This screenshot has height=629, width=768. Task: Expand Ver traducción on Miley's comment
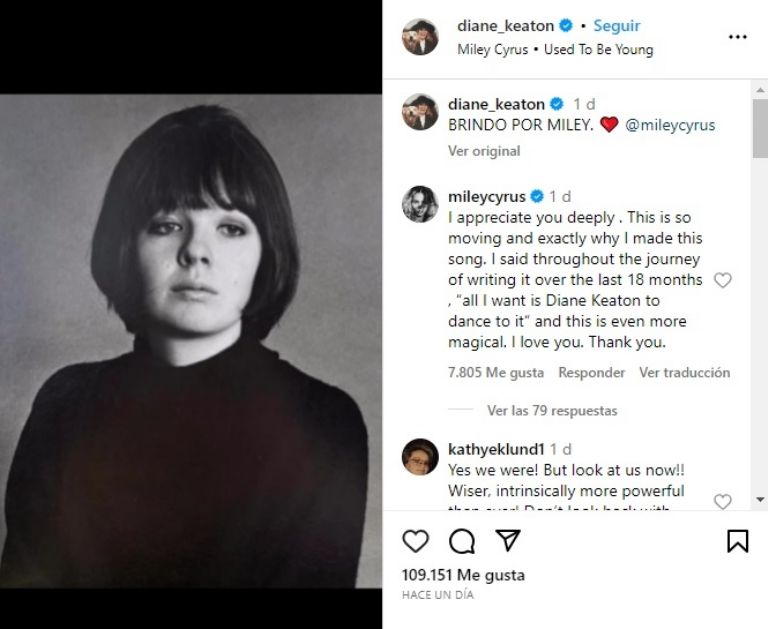(685, 372)
